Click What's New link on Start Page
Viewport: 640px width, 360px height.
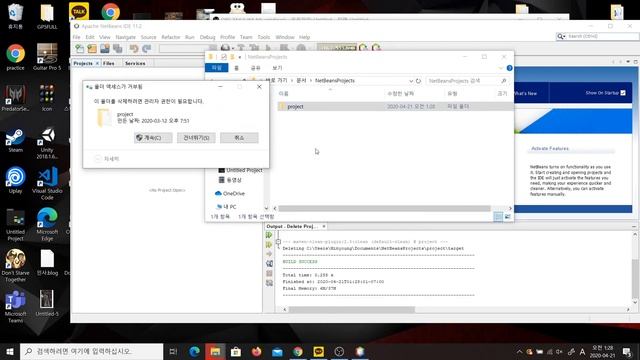526,93
